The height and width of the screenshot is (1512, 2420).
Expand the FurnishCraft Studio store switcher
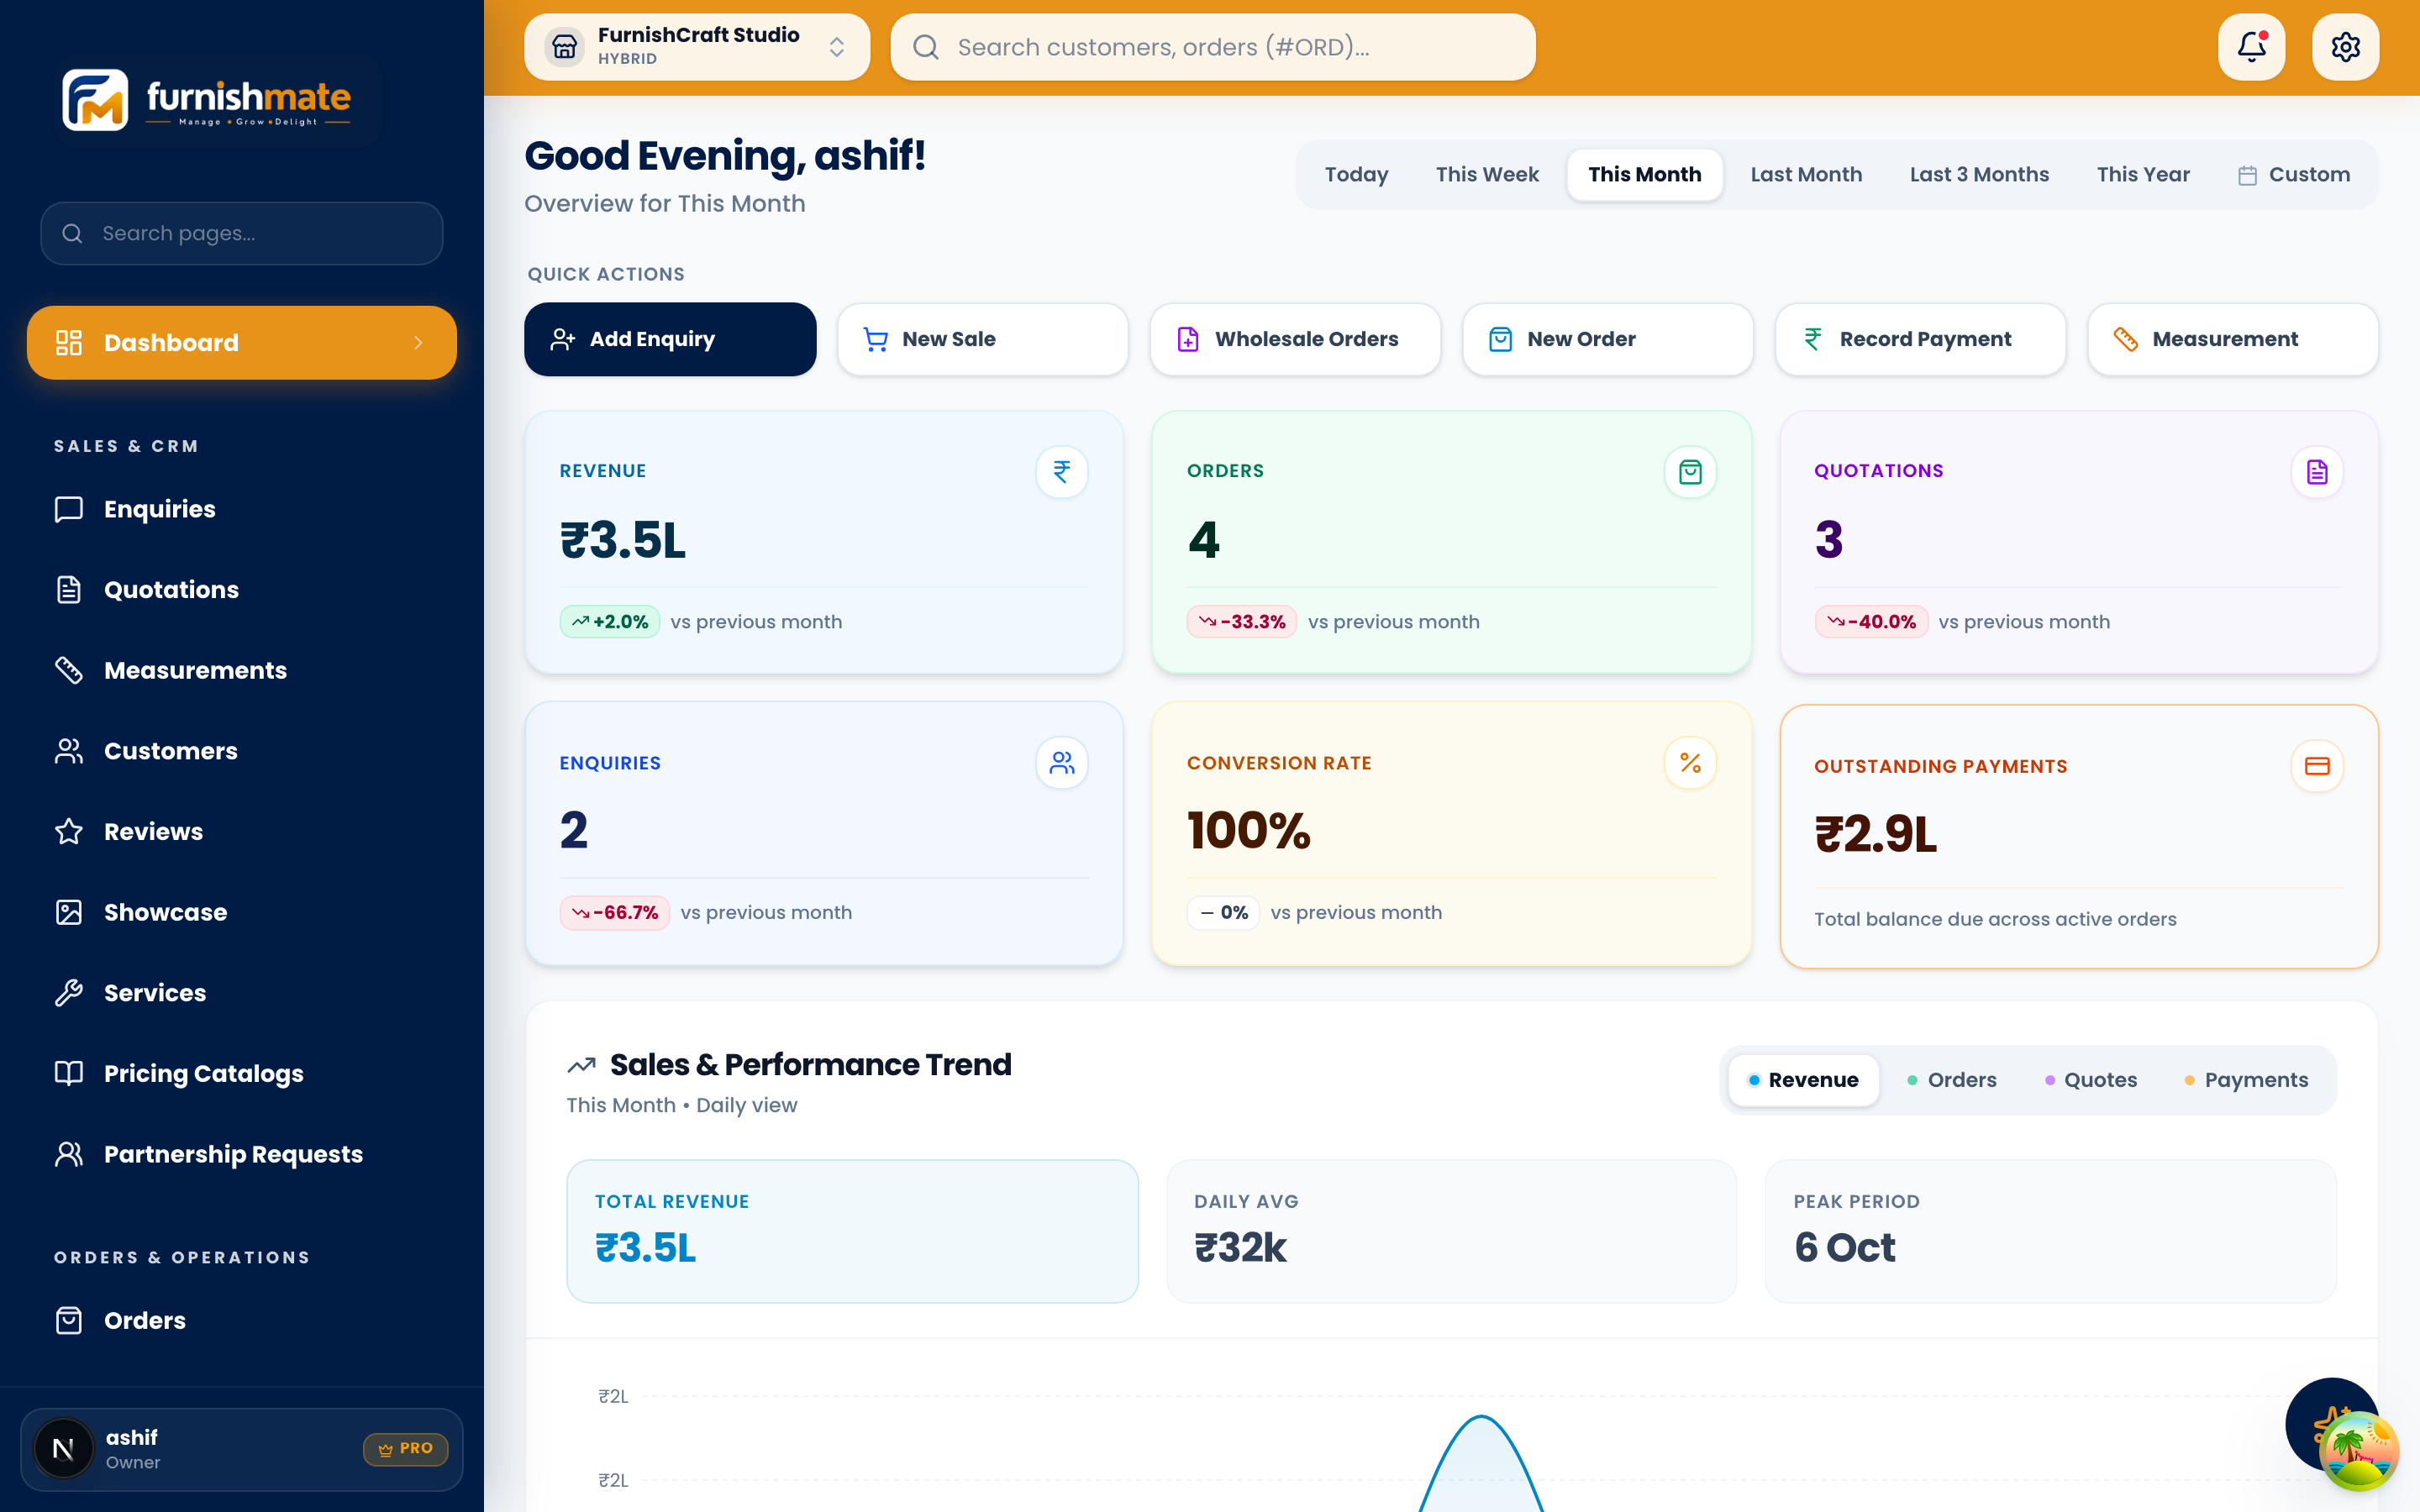pos(697,47)
